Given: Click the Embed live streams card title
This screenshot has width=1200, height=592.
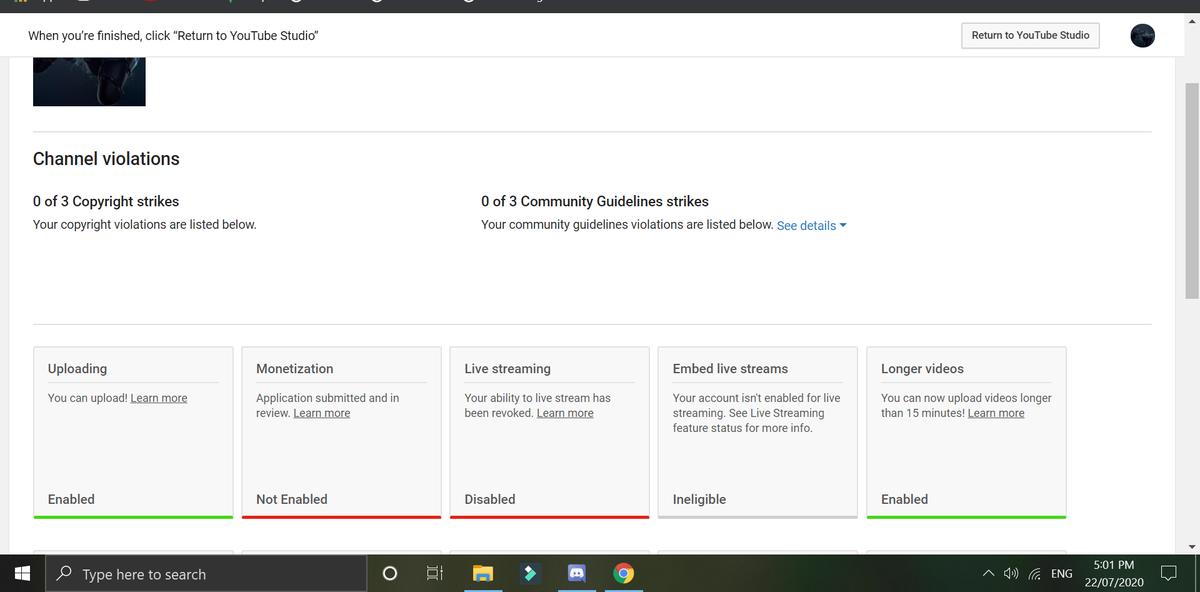Looking at the screenshot, I should 730,369.
